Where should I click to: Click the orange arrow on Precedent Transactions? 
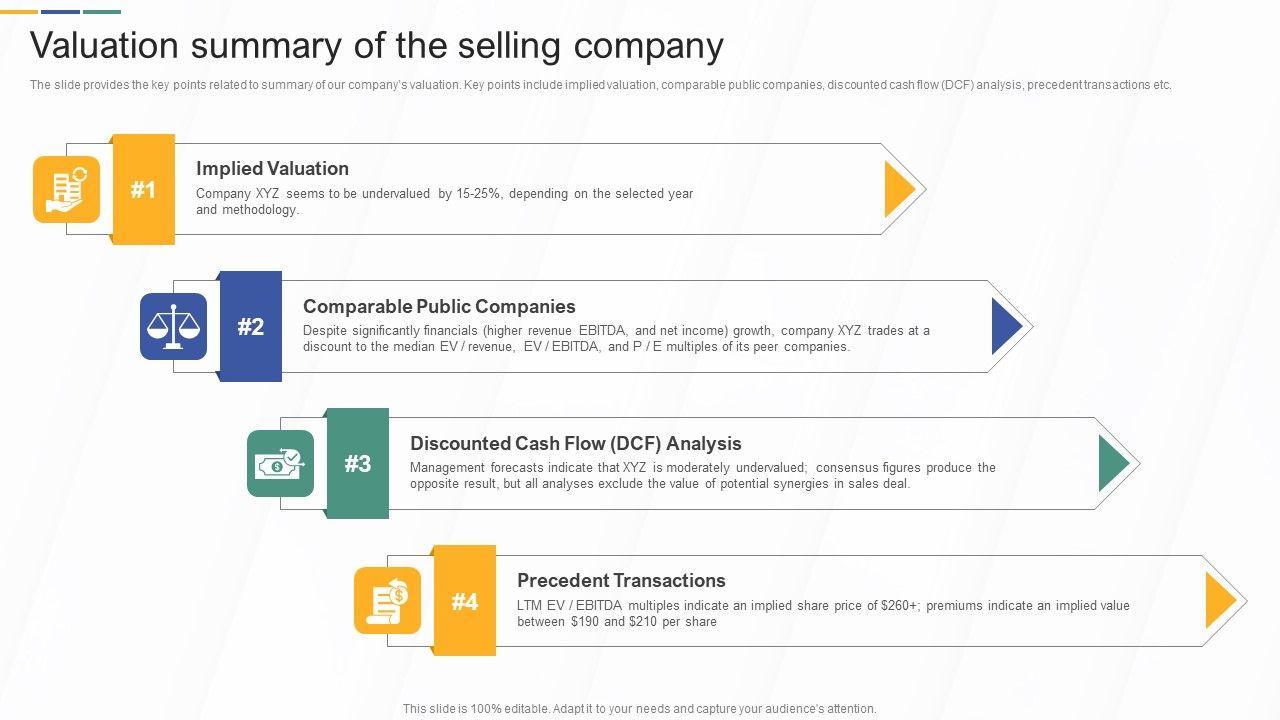(1219, 601)
